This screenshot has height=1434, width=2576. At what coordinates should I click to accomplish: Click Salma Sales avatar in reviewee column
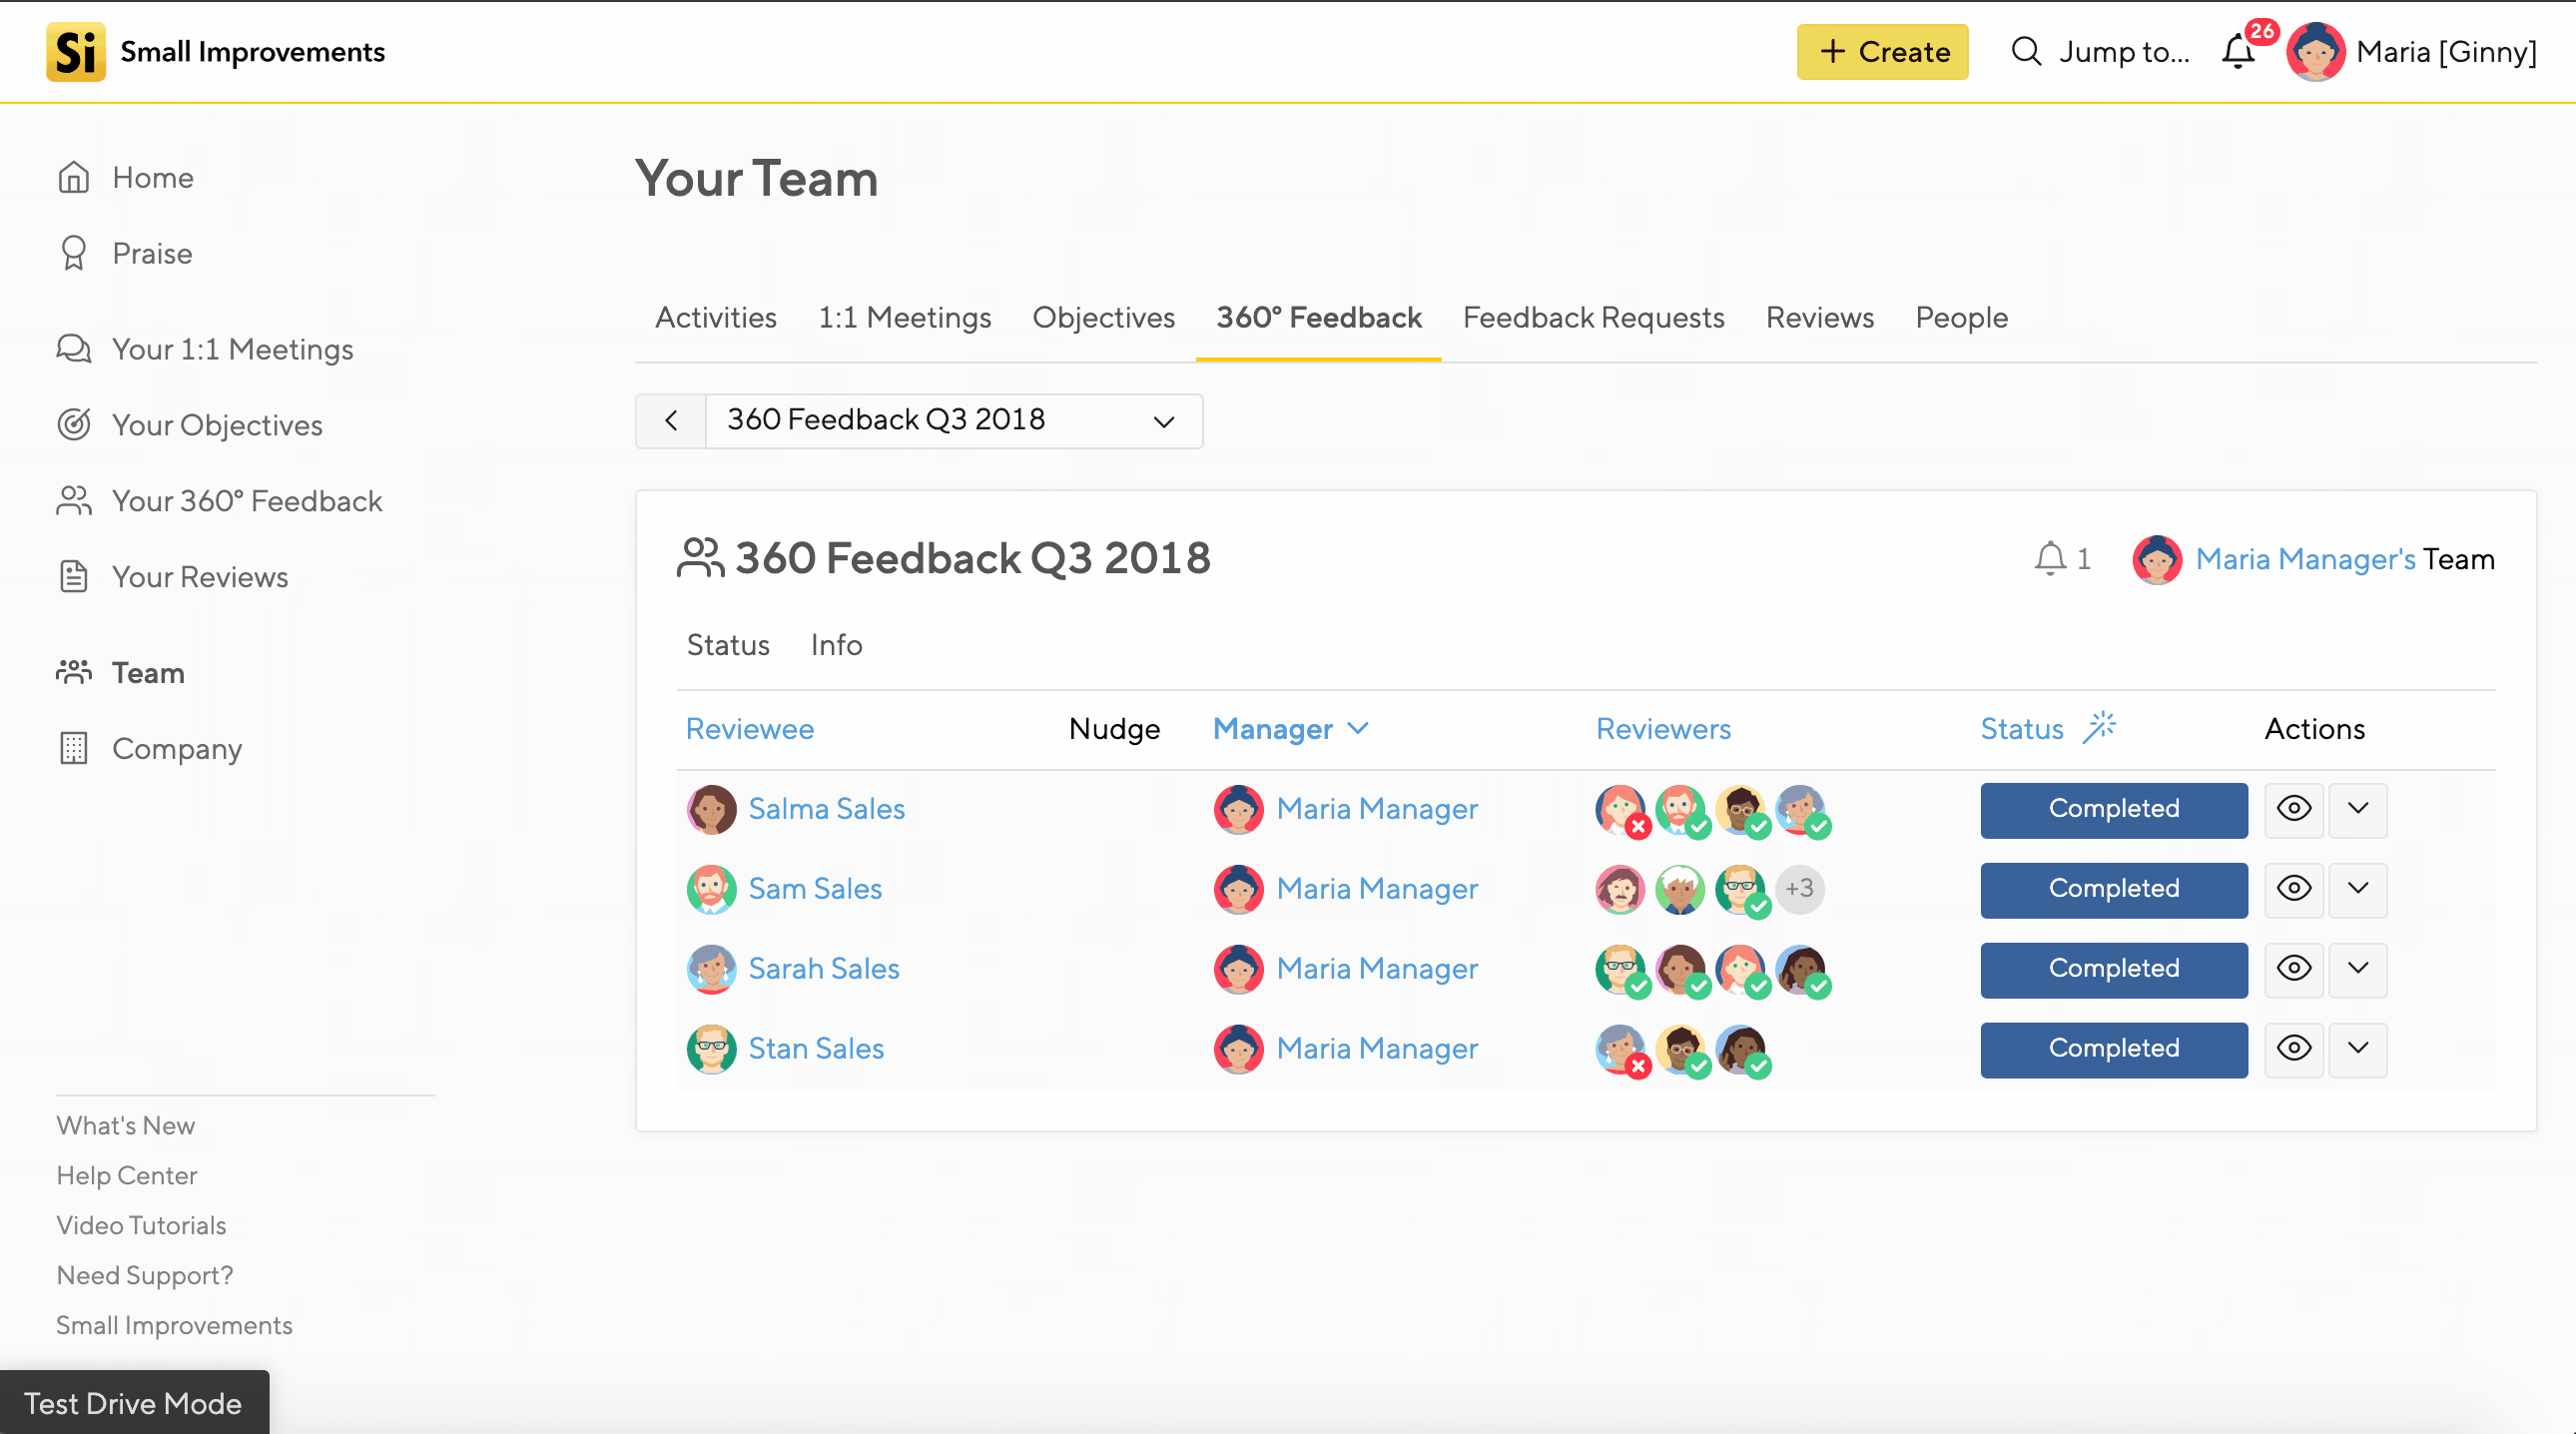pos(712,809)
